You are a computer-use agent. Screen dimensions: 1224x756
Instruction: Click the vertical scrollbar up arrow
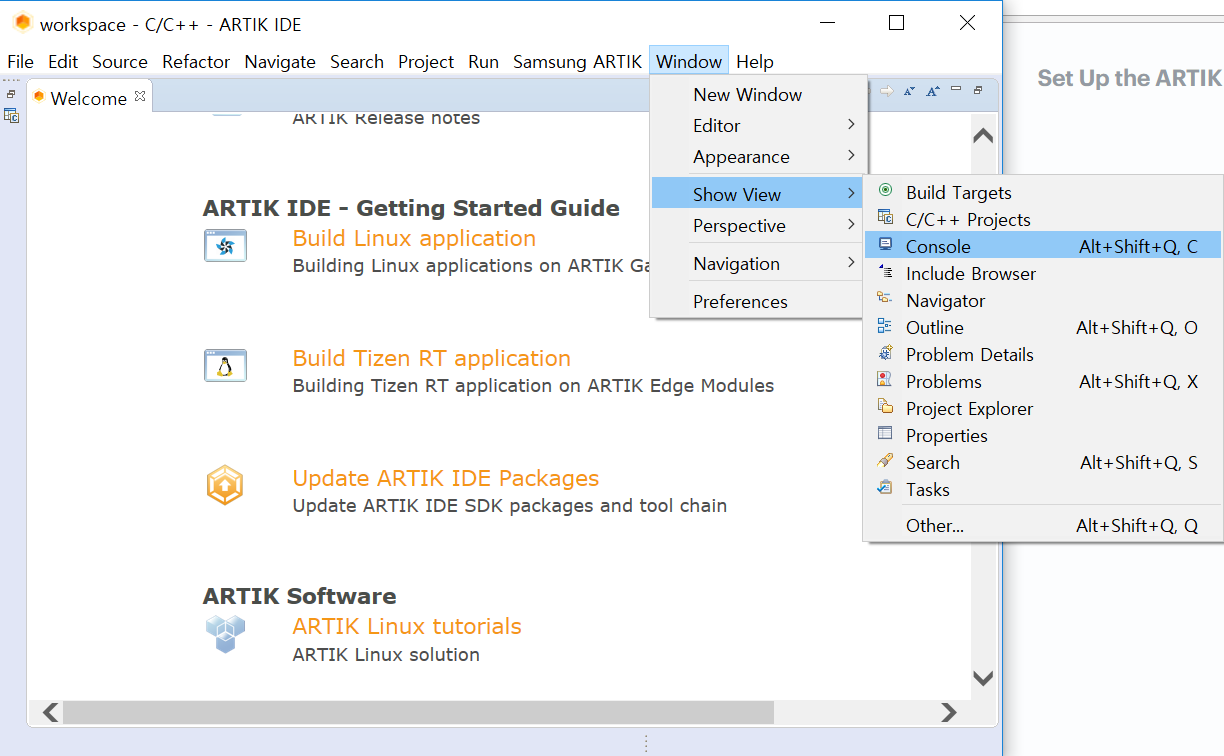(x=983, y=136)
